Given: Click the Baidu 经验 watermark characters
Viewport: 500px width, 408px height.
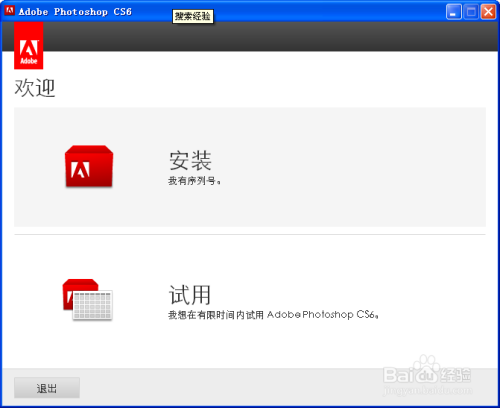Looking at the screenshot, I should point(455,375).
